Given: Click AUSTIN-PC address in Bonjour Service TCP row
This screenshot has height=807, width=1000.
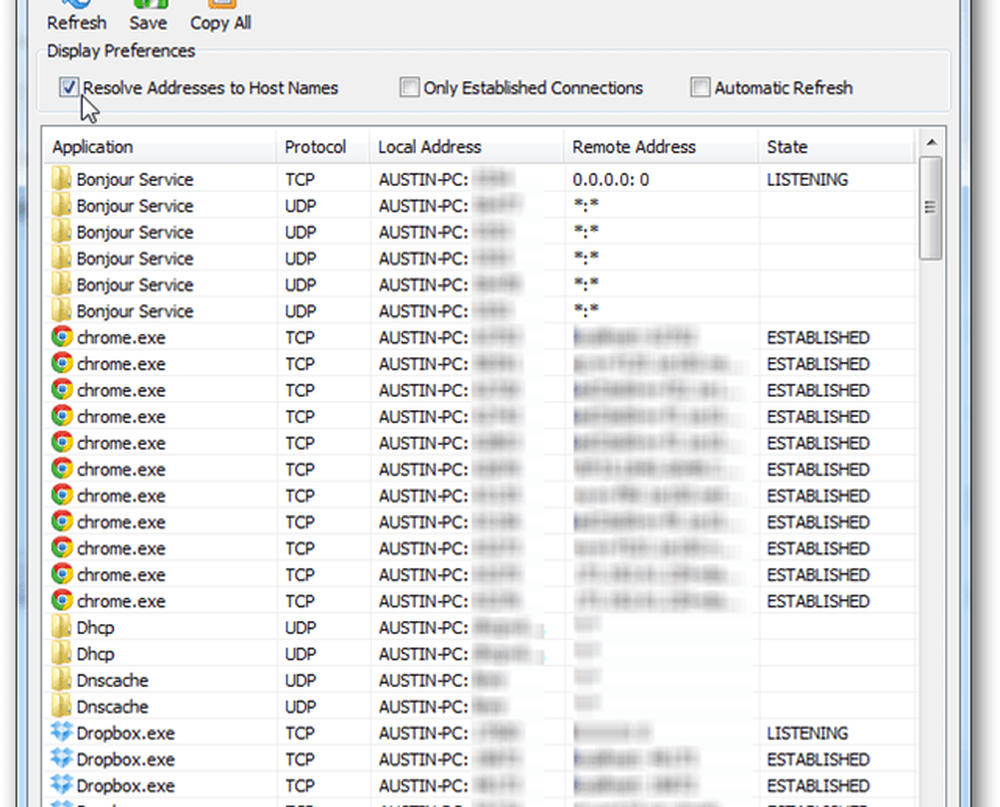Looking at the screenshot, I should coord(423,180).
